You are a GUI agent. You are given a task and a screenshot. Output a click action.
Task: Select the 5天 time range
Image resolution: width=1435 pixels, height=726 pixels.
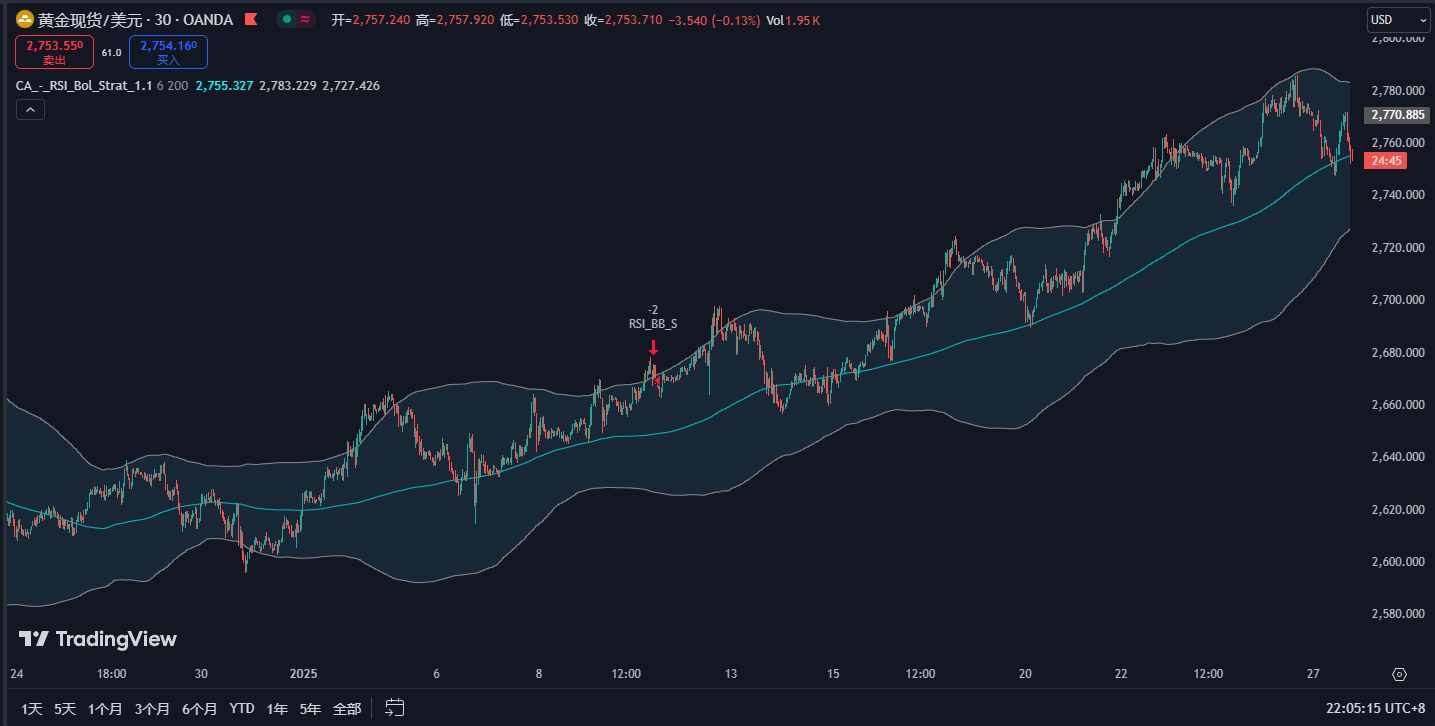tap(65, 709)
